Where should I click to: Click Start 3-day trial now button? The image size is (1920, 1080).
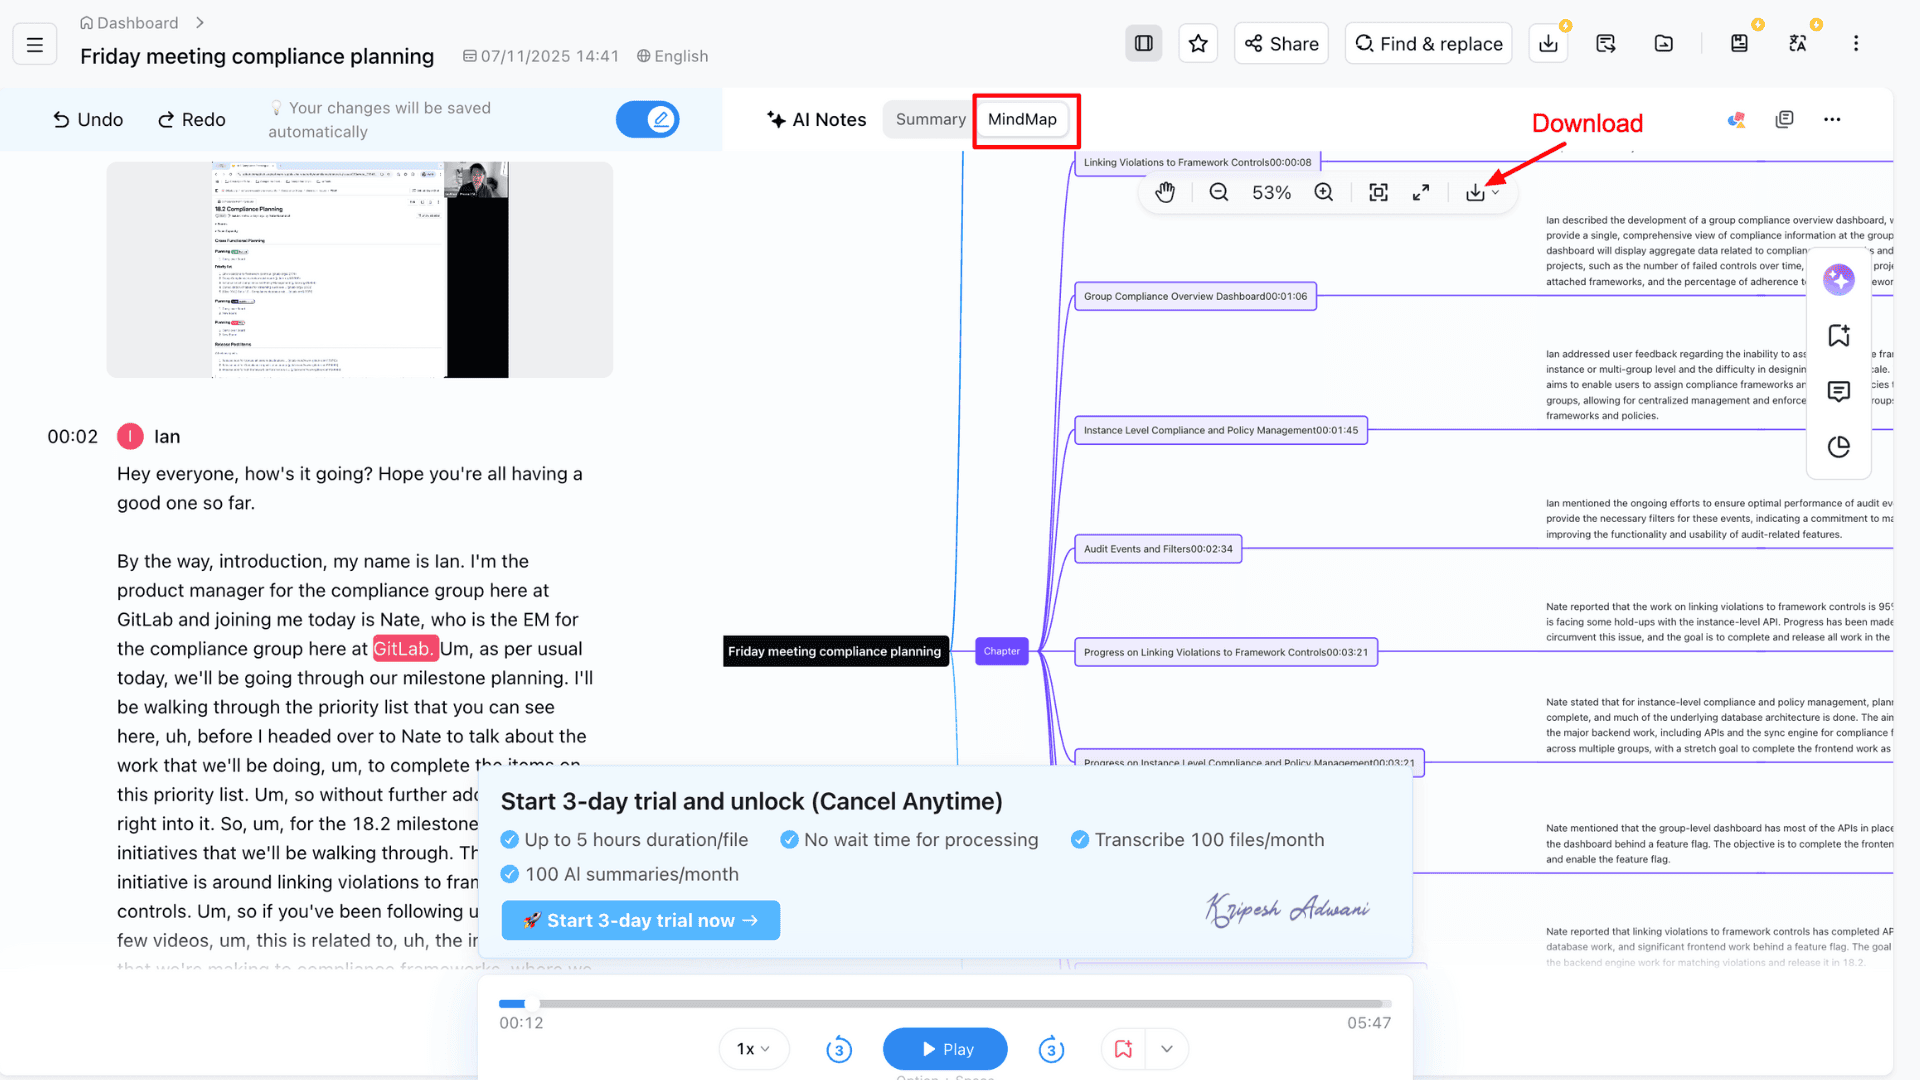(x=640, y=921)
